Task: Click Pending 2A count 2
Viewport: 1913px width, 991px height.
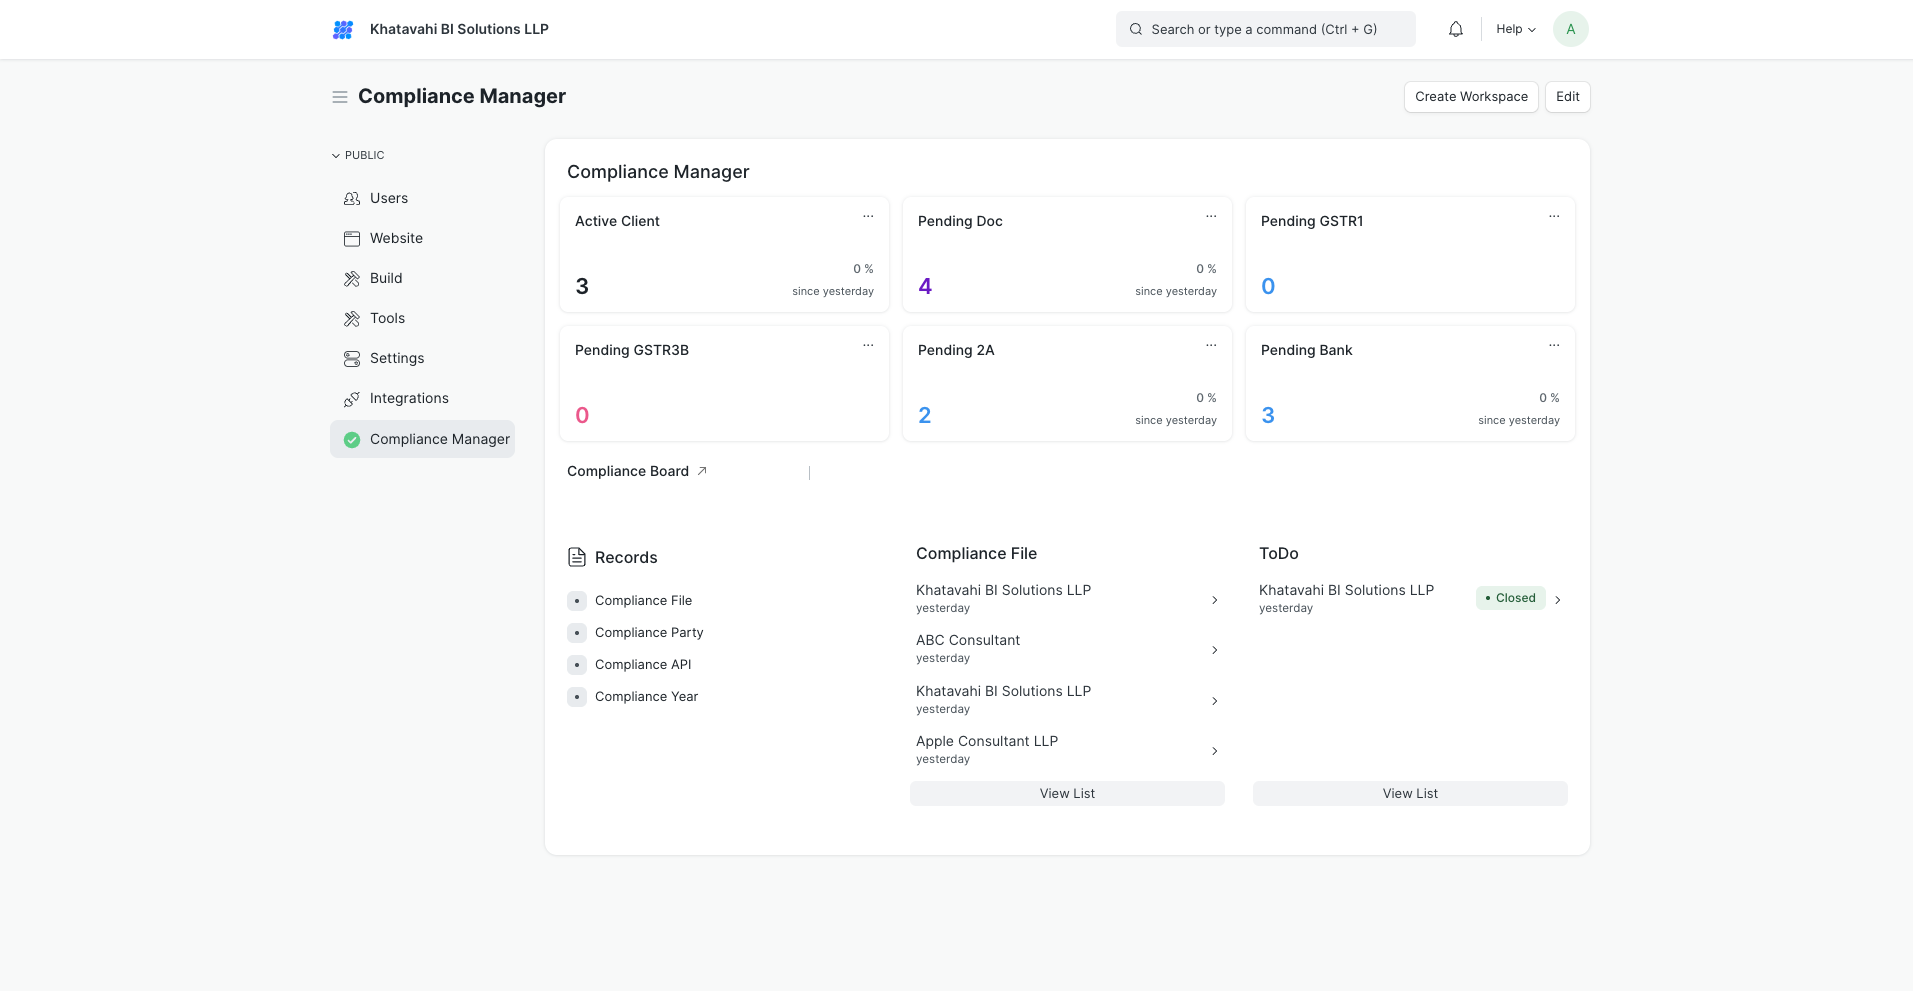Action: (x=925, y=416)
